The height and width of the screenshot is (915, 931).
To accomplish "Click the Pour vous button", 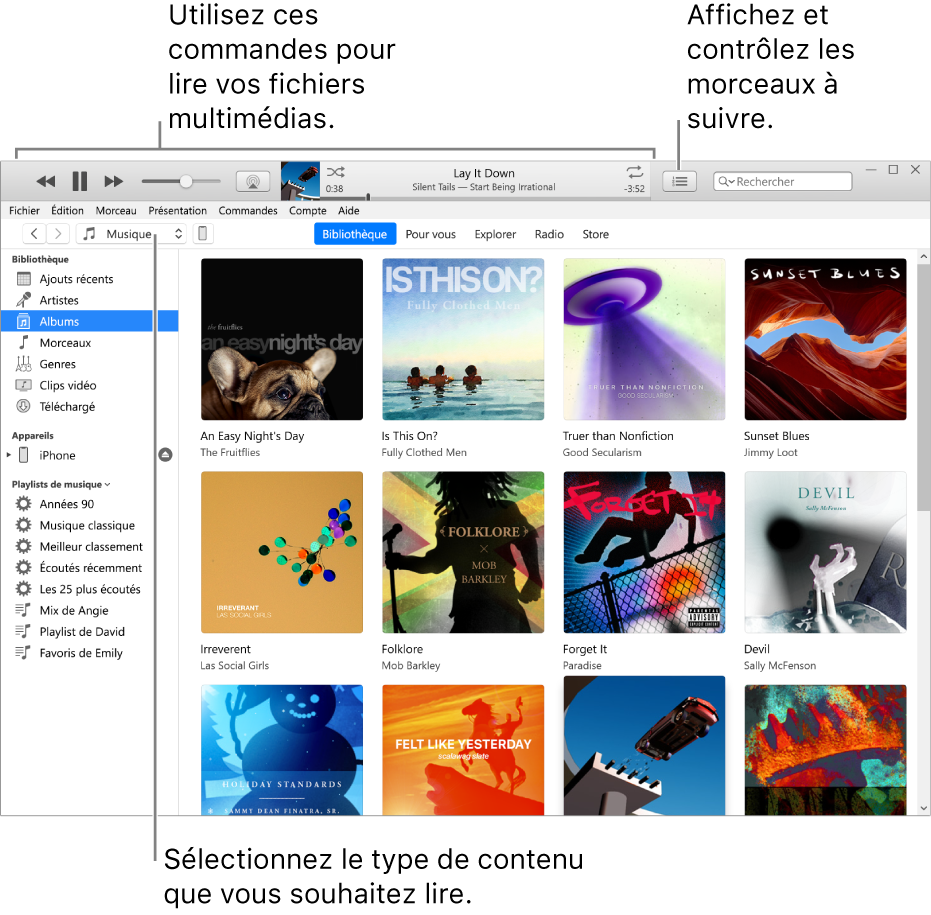I will 431,233.
